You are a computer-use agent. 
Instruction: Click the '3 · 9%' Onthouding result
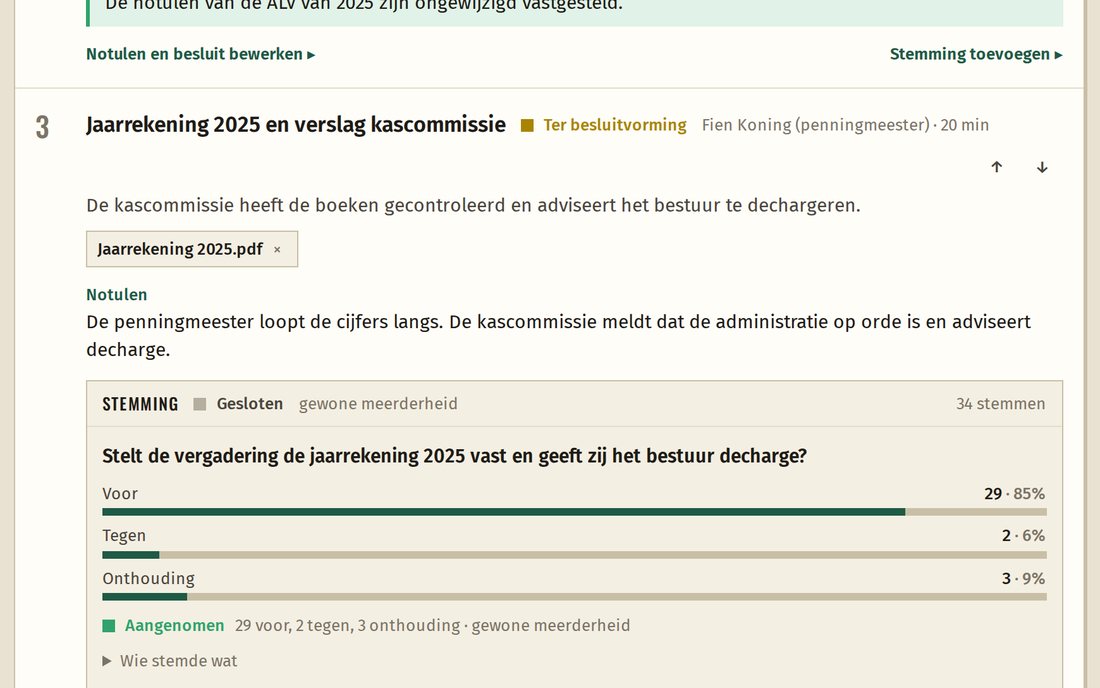pyautogui.click(x=1024, y=579)
